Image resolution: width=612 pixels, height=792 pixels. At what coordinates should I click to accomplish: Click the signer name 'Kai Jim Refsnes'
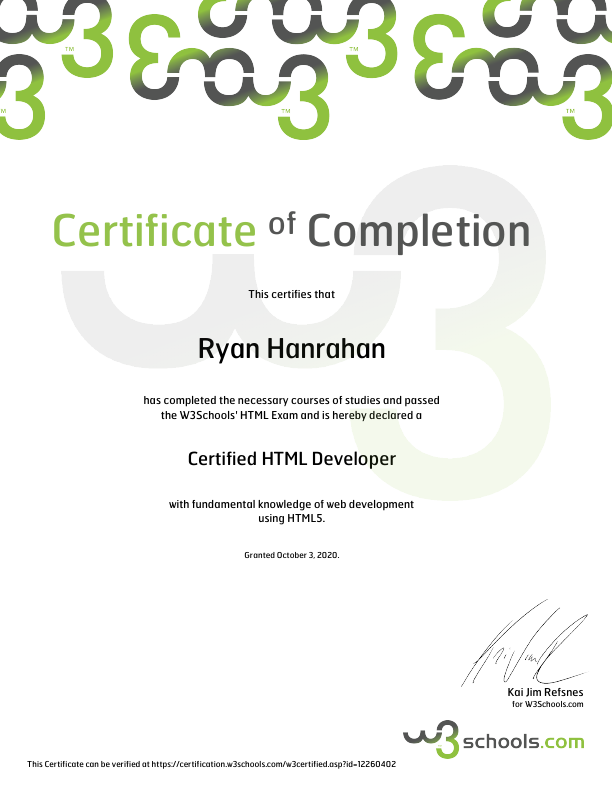coord(545,692)
